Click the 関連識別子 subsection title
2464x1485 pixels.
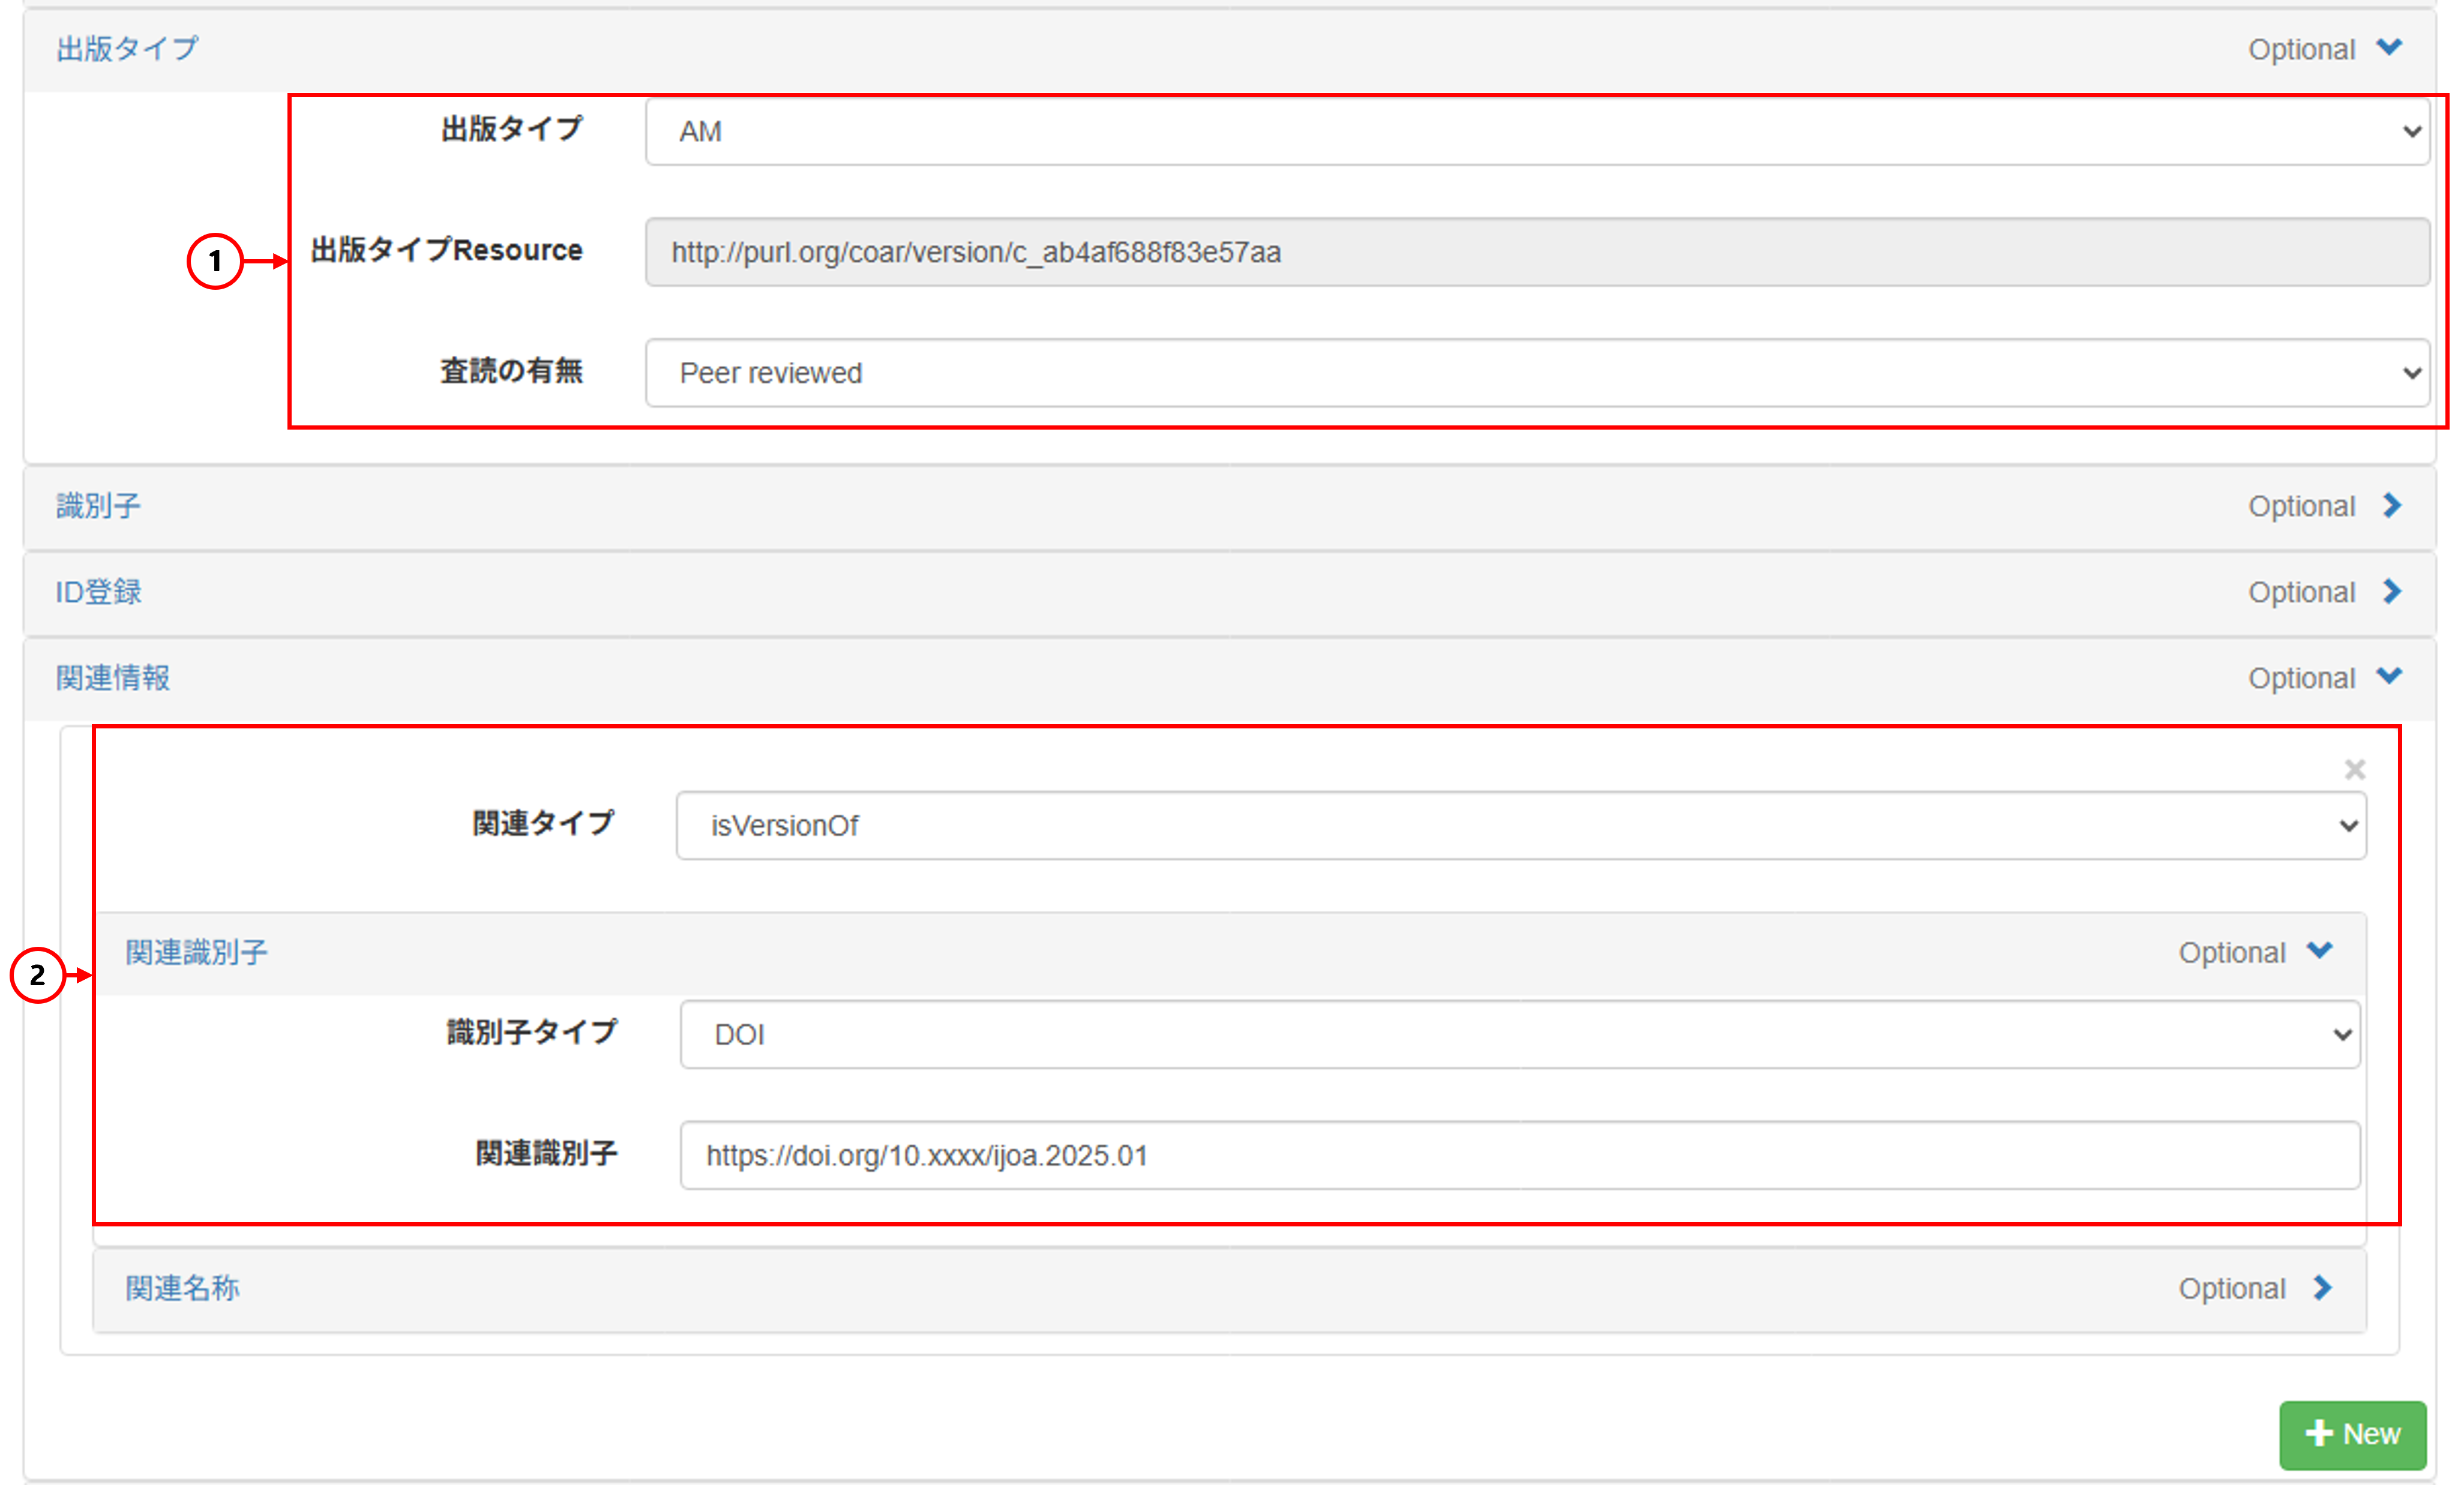point(196,951)
